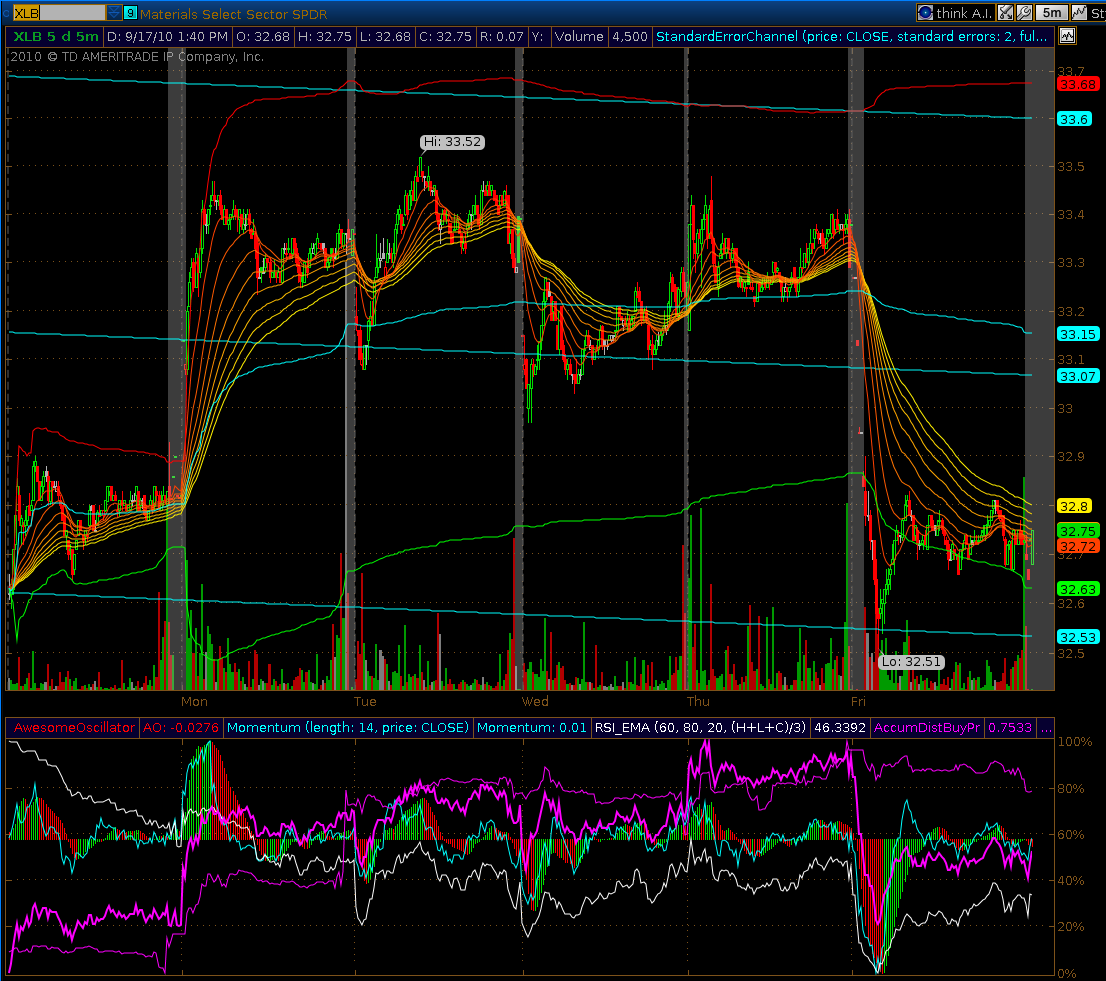
Task: Click the drawing tools scissors icon
Action: pos(1004,13)
